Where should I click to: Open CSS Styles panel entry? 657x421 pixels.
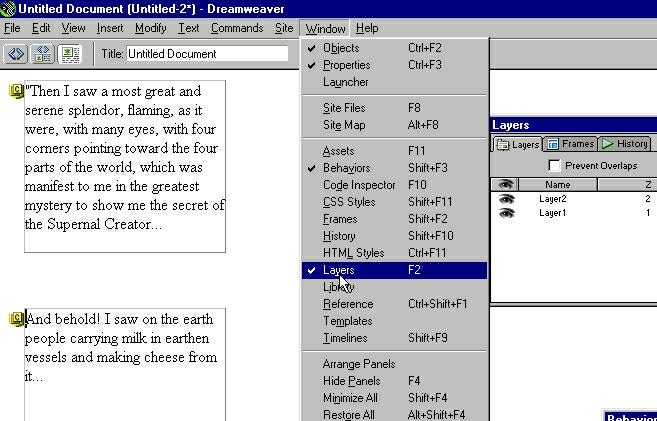394,202
